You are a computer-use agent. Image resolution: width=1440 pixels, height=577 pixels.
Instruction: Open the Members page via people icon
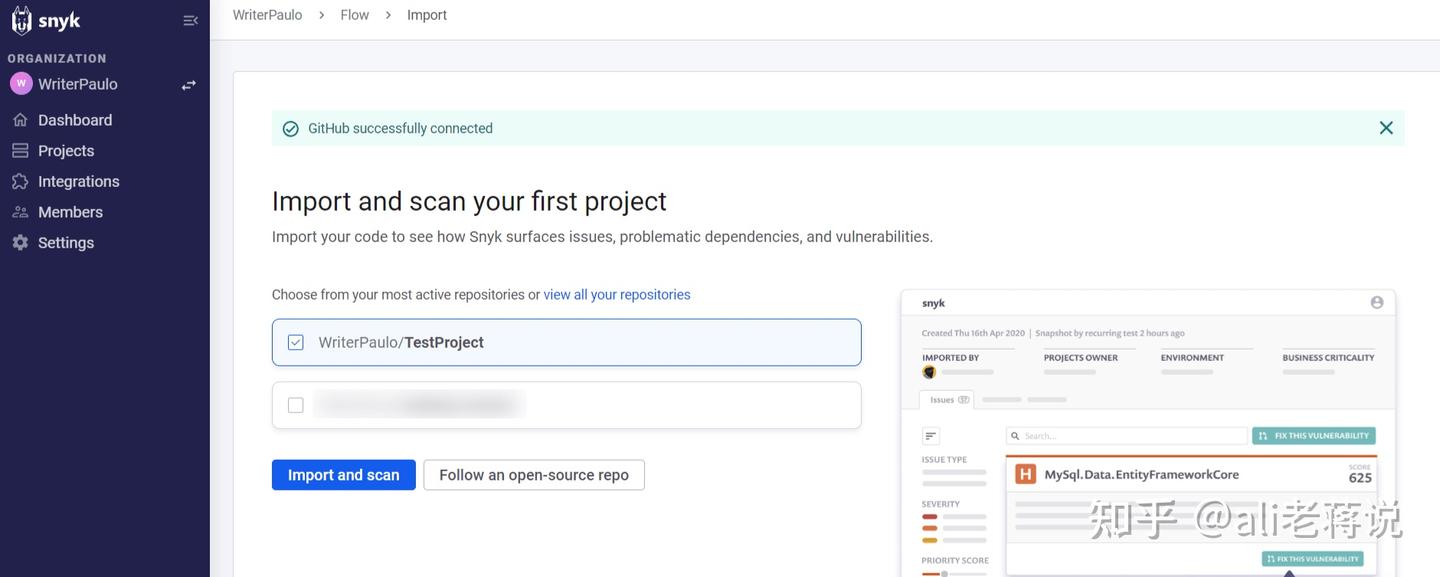click(20, 212)
